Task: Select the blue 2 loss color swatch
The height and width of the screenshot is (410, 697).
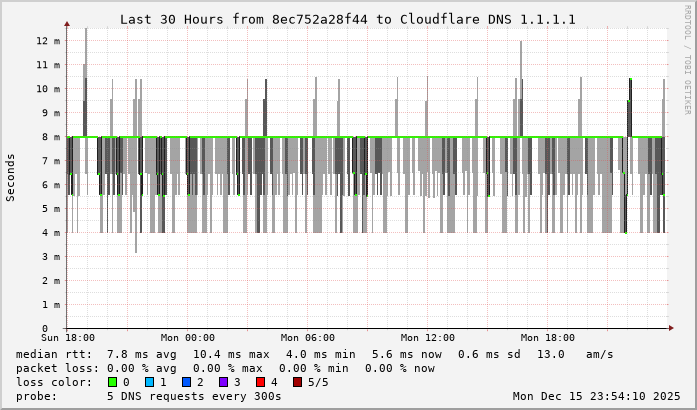Action: click(186, 382)
